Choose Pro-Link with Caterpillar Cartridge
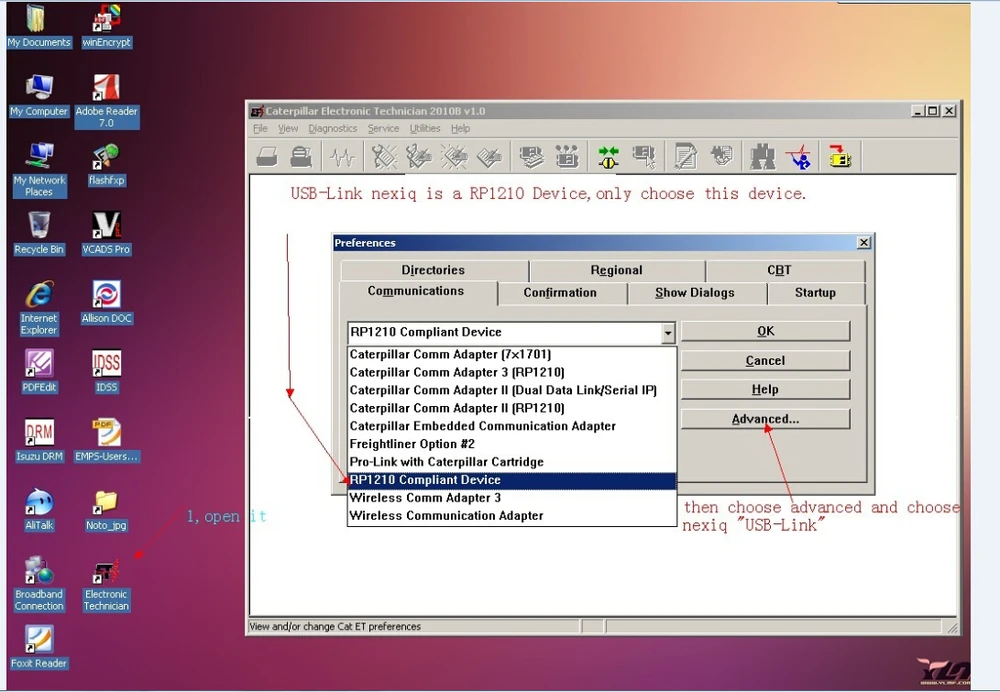Screen dimensions: 1000x692 (x=511, y=461)
